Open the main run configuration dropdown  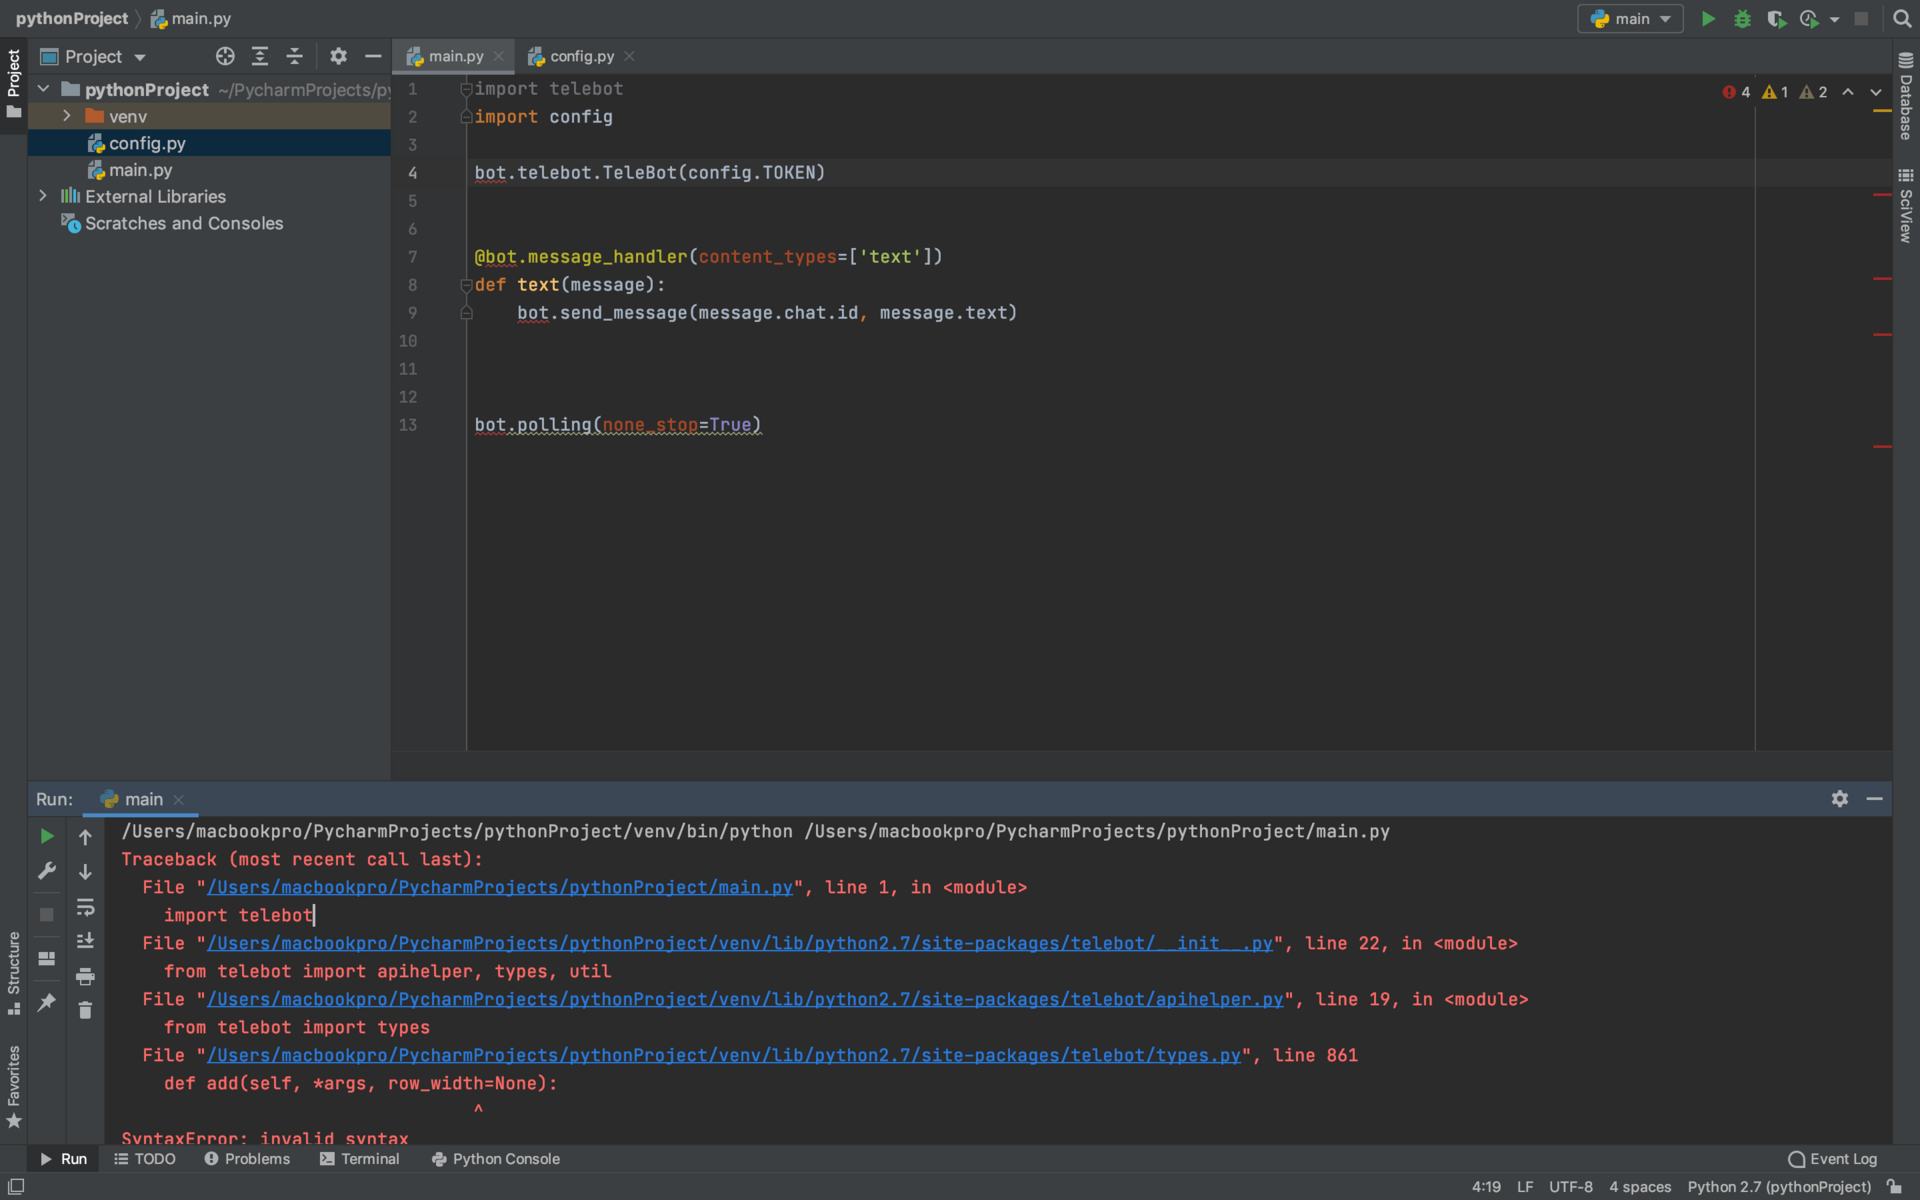coord(1630,19)
